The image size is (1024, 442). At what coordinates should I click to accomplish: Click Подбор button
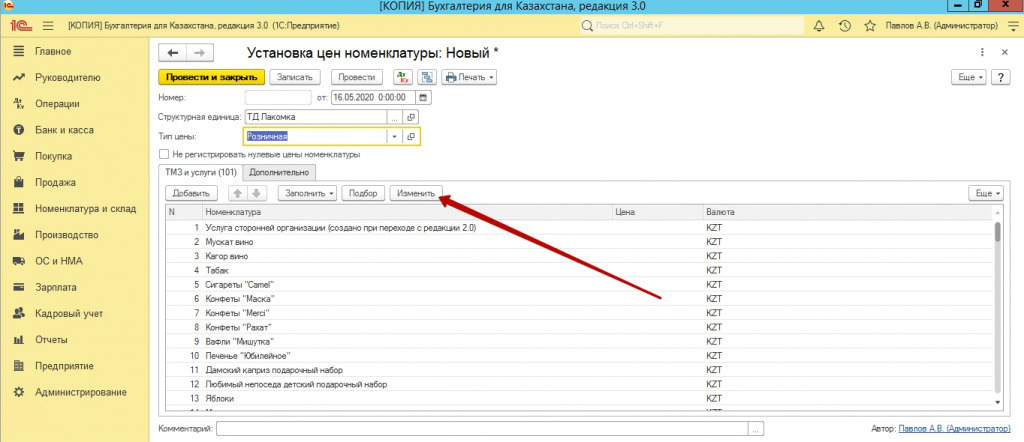363,193
